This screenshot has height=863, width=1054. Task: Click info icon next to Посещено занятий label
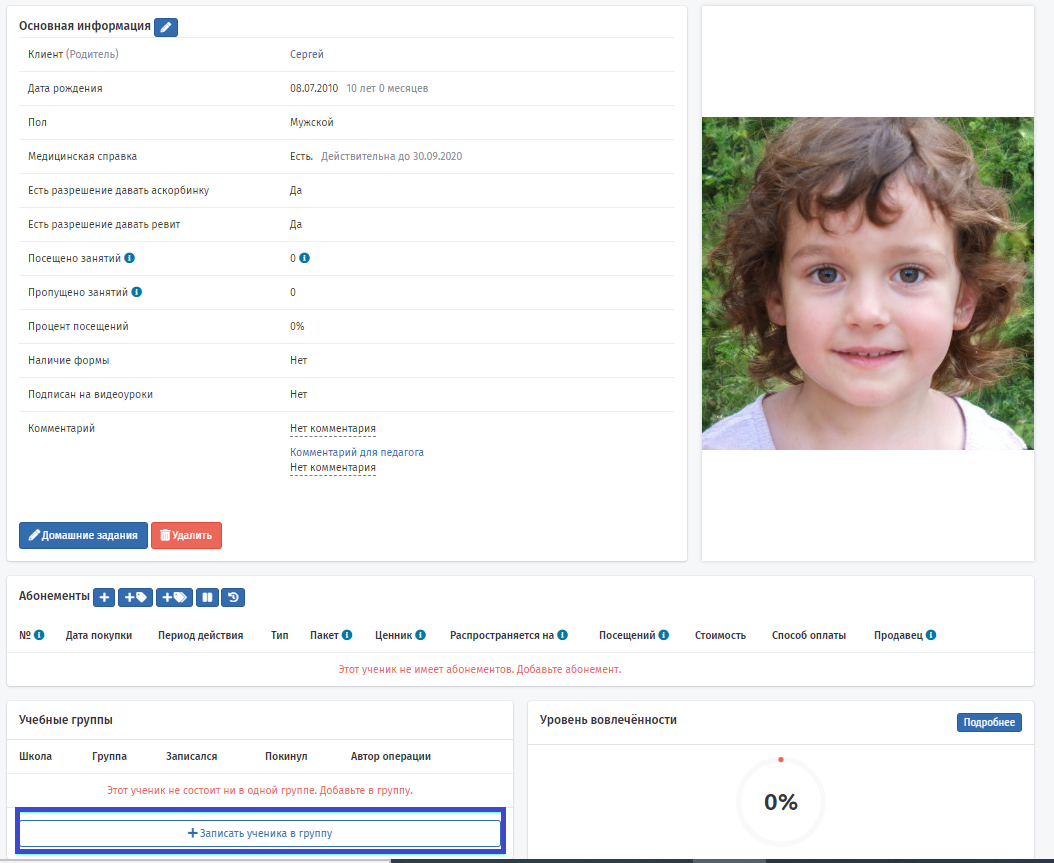[130, 258]
